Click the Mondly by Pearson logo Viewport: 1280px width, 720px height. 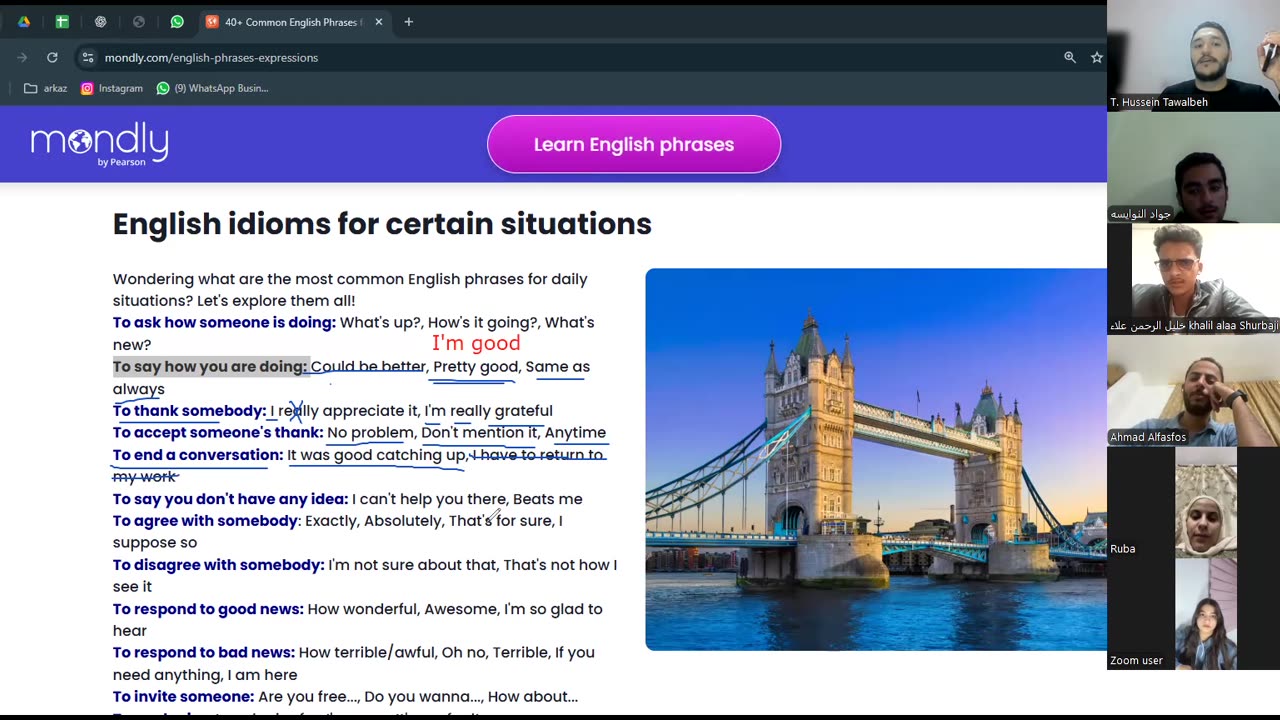(x=99, y=144)
